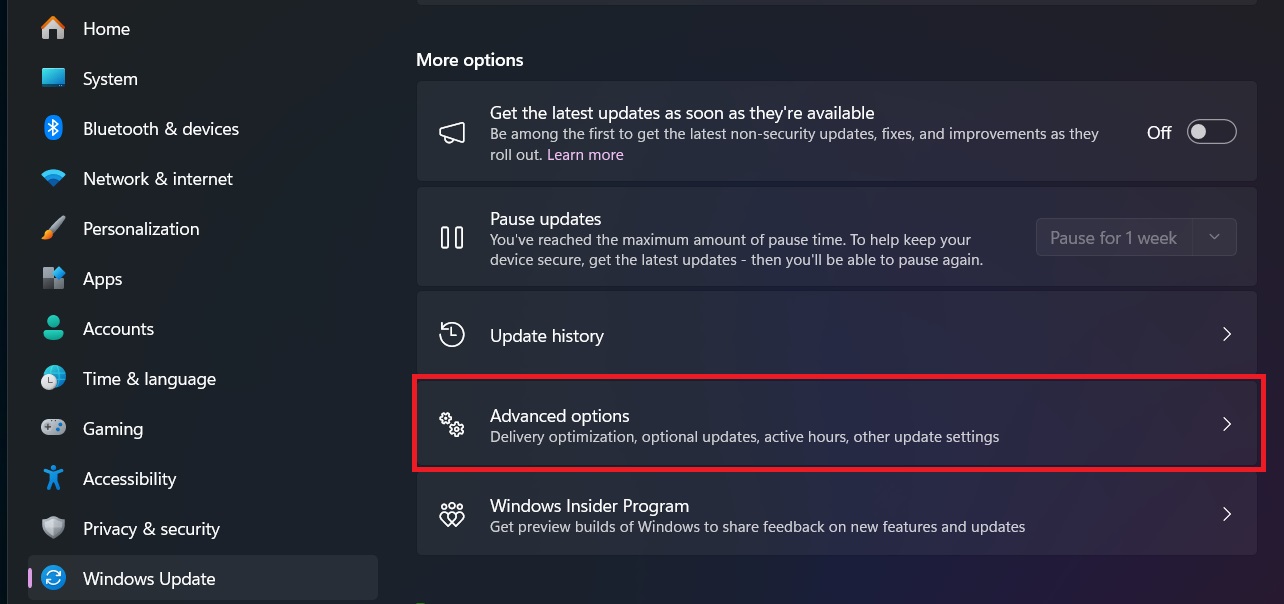Go to Time & language settings
The height and width of the screenshot is (604, 1284).
149,379
